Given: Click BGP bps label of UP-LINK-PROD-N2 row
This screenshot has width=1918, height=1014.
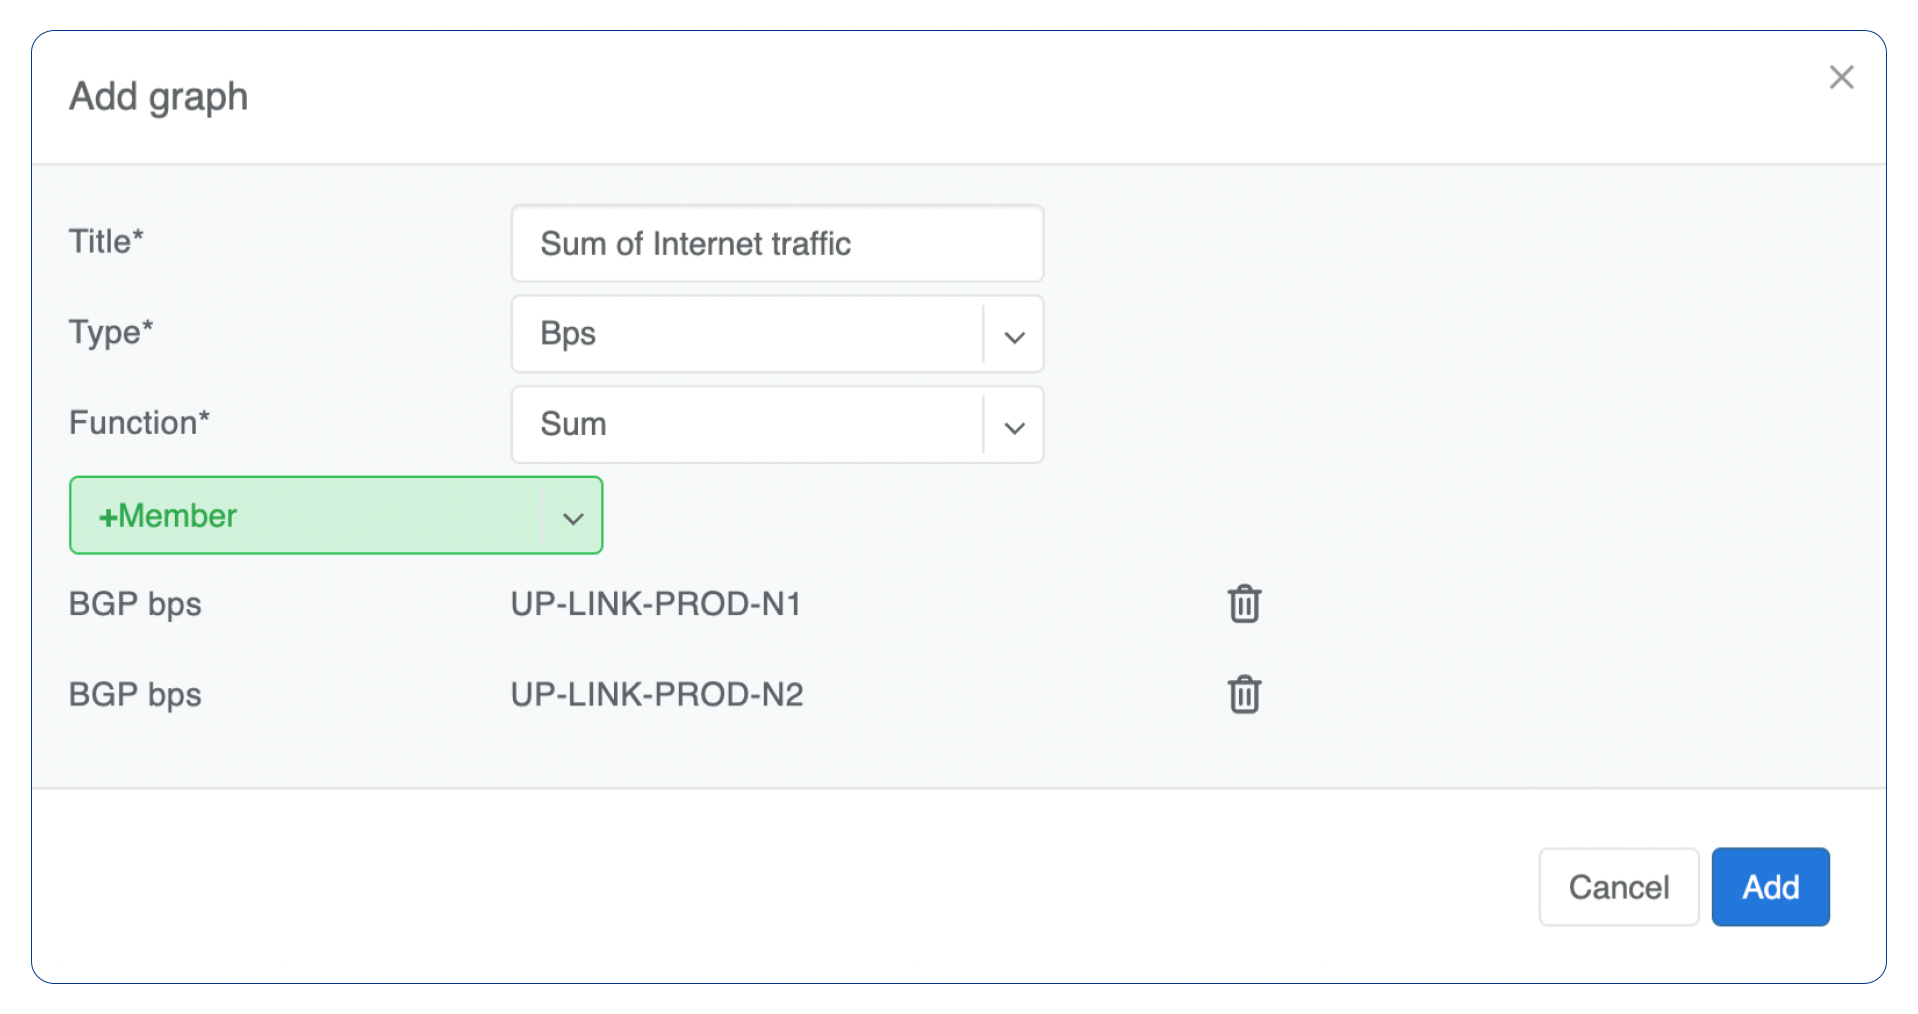Looking at the screenshot, I should (135, 694).
